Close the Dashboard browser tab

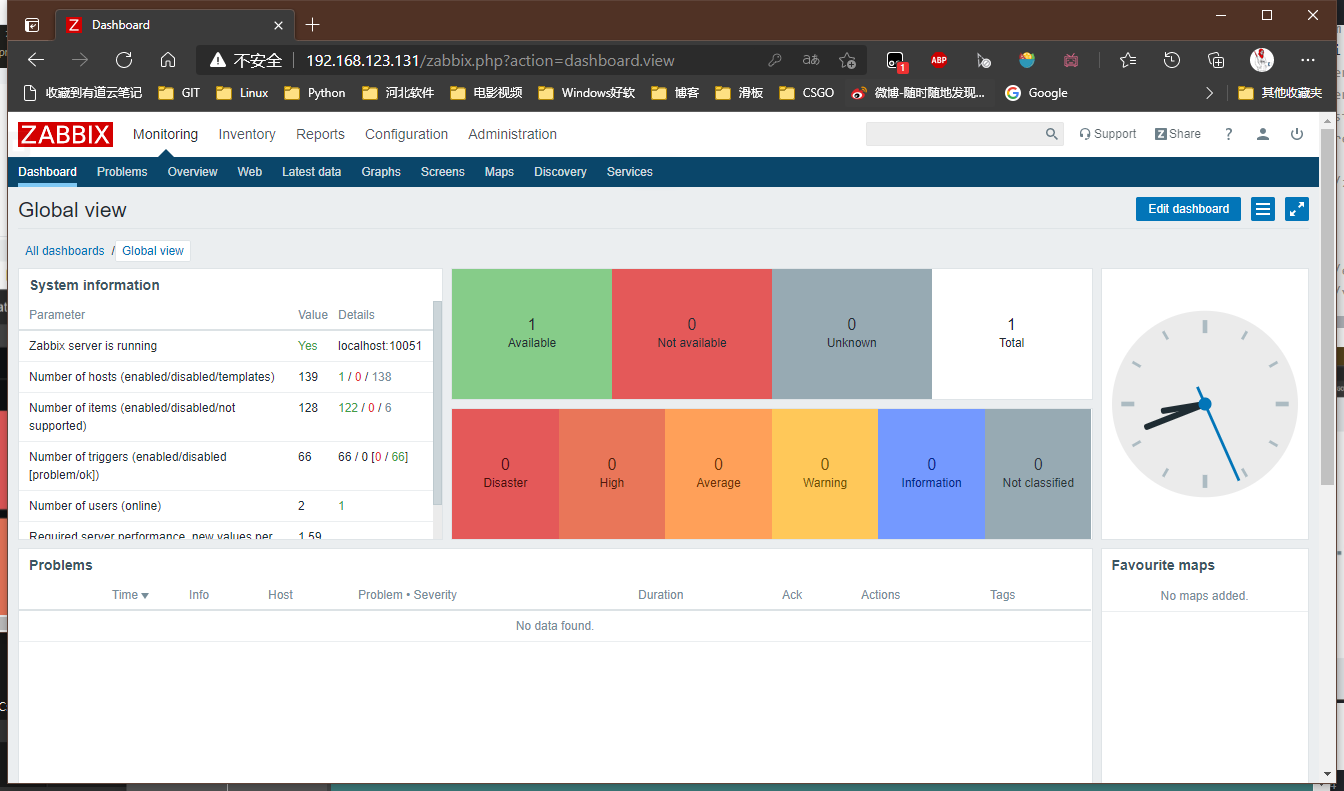279,25
